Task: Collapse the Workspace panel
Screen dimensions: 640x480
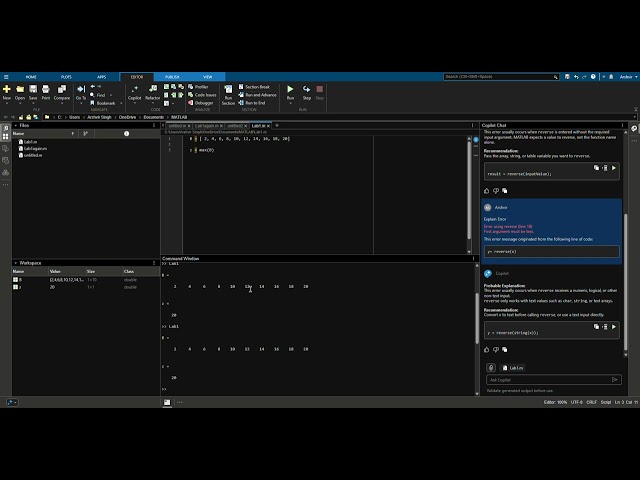Action: click(16, 263)
